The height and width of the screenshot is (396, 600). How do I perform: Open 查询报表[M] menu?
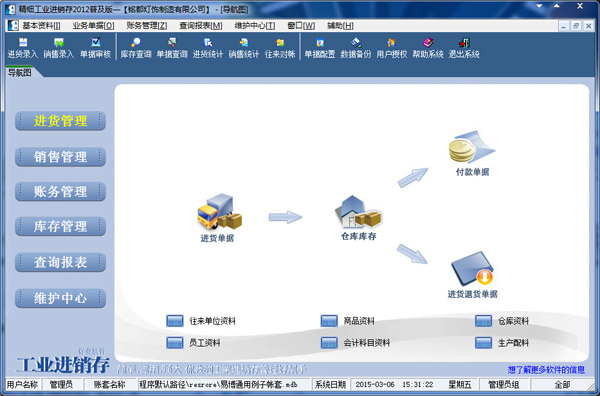click(x=201, y=26)
